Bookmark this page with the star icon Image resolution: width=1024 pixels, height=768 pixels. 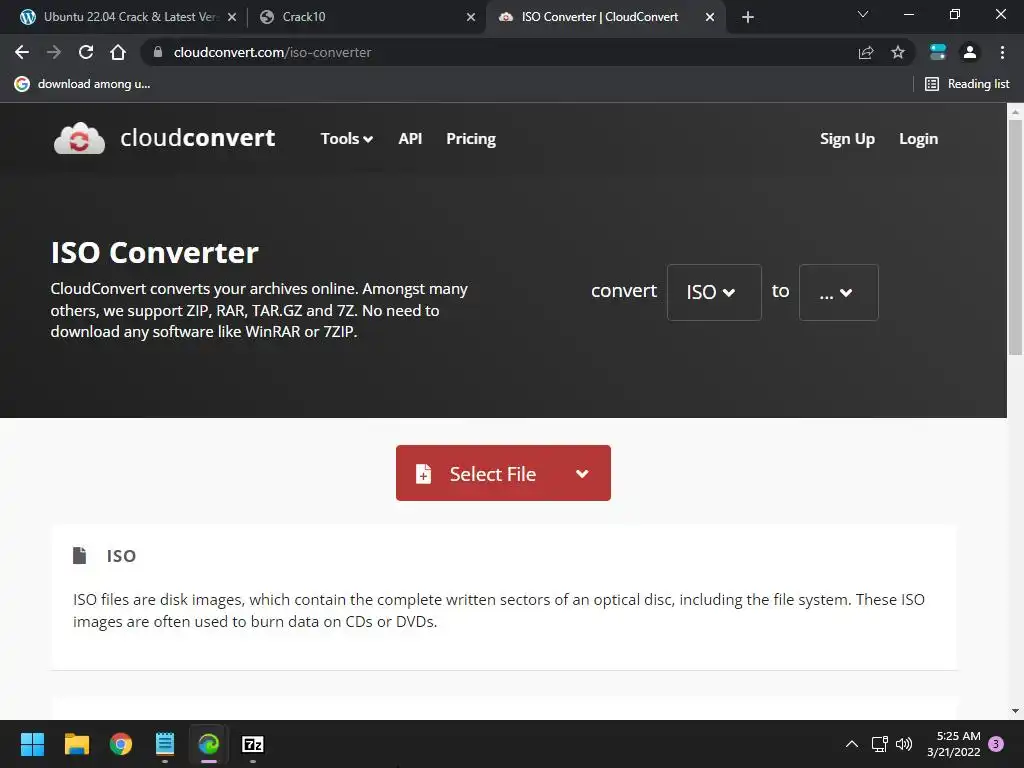coord(898,52)
